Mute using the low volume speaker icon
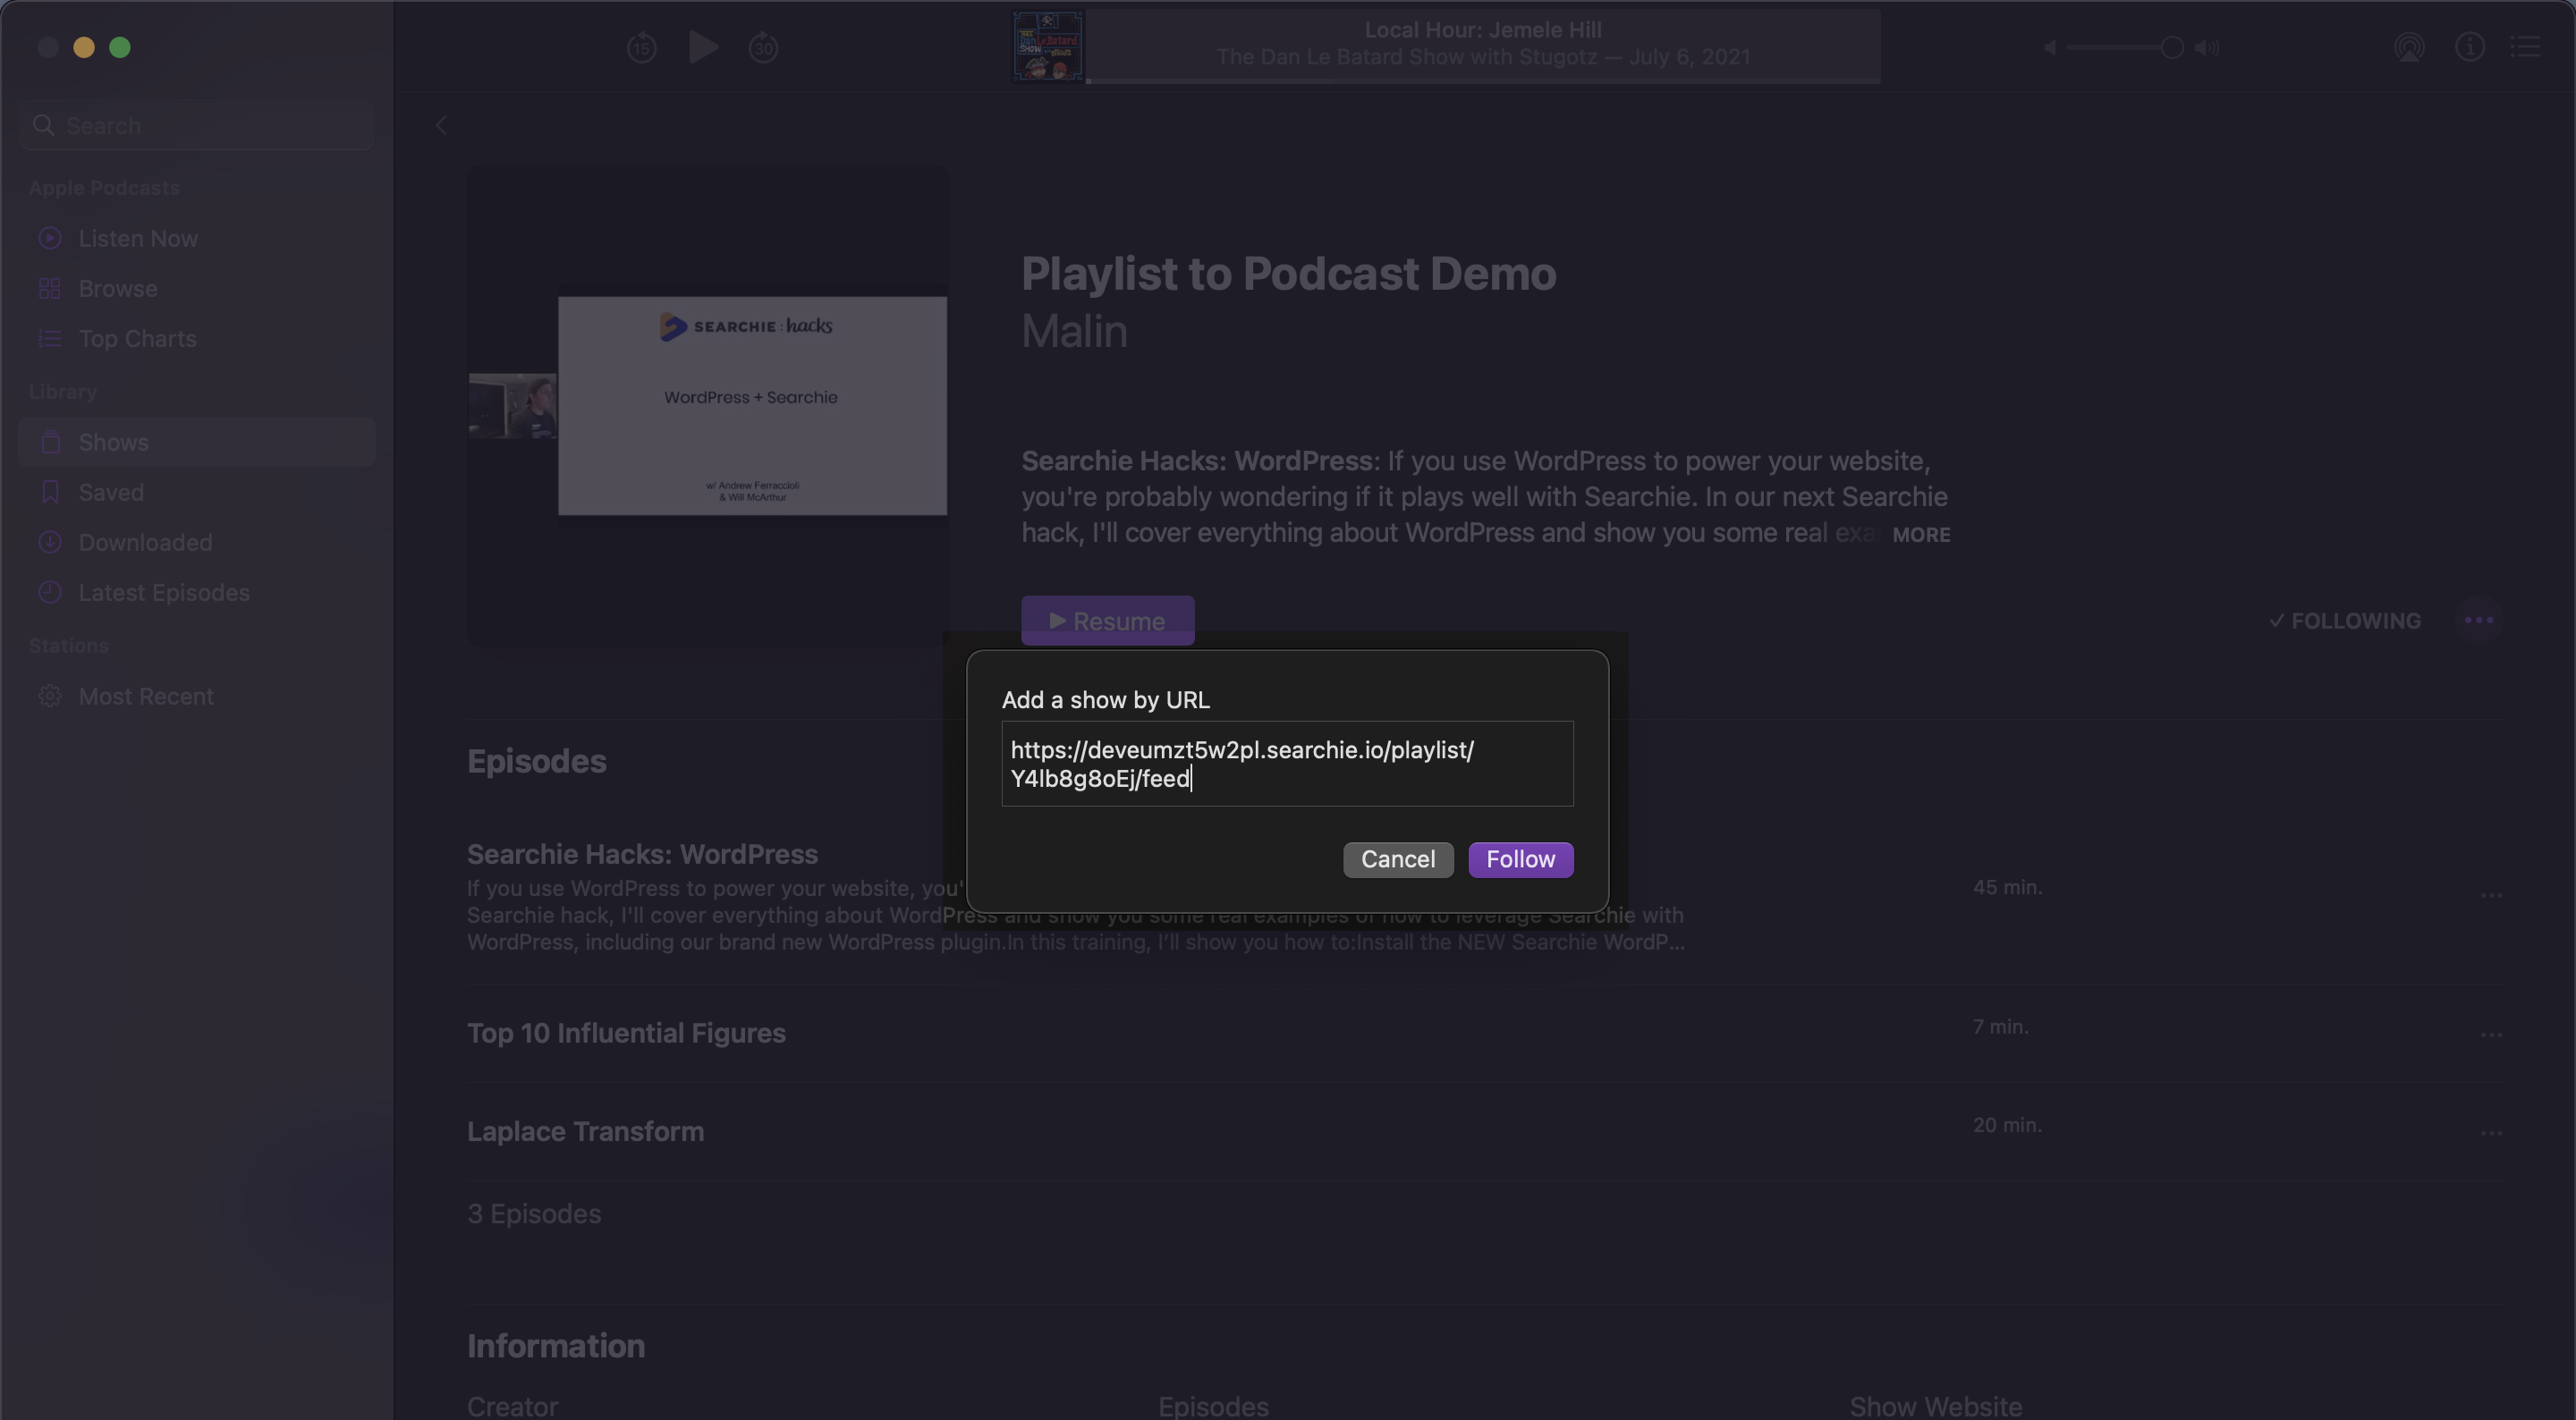This screenshot has width=2576, height=1420. coord(2050,47)
